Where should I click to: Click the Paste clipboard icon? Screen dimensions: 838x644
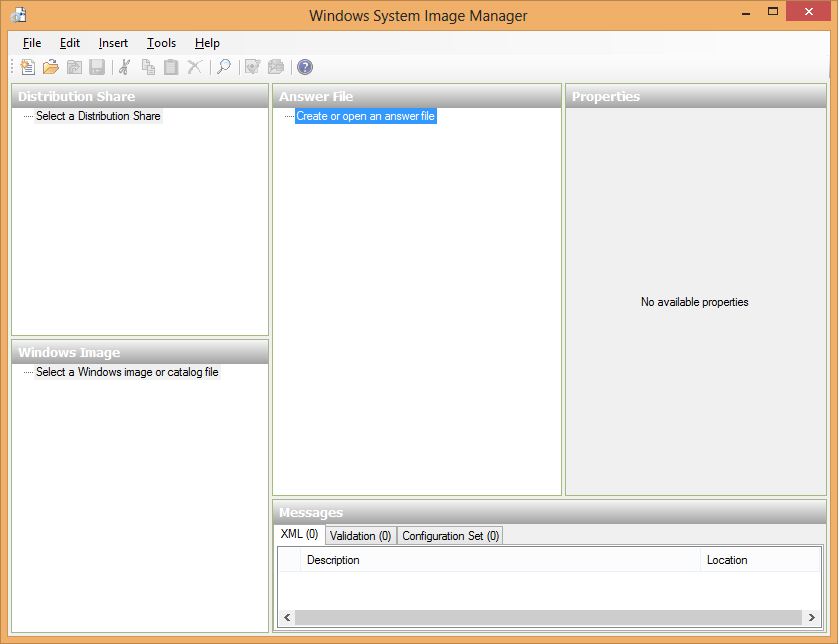[171, 67]
